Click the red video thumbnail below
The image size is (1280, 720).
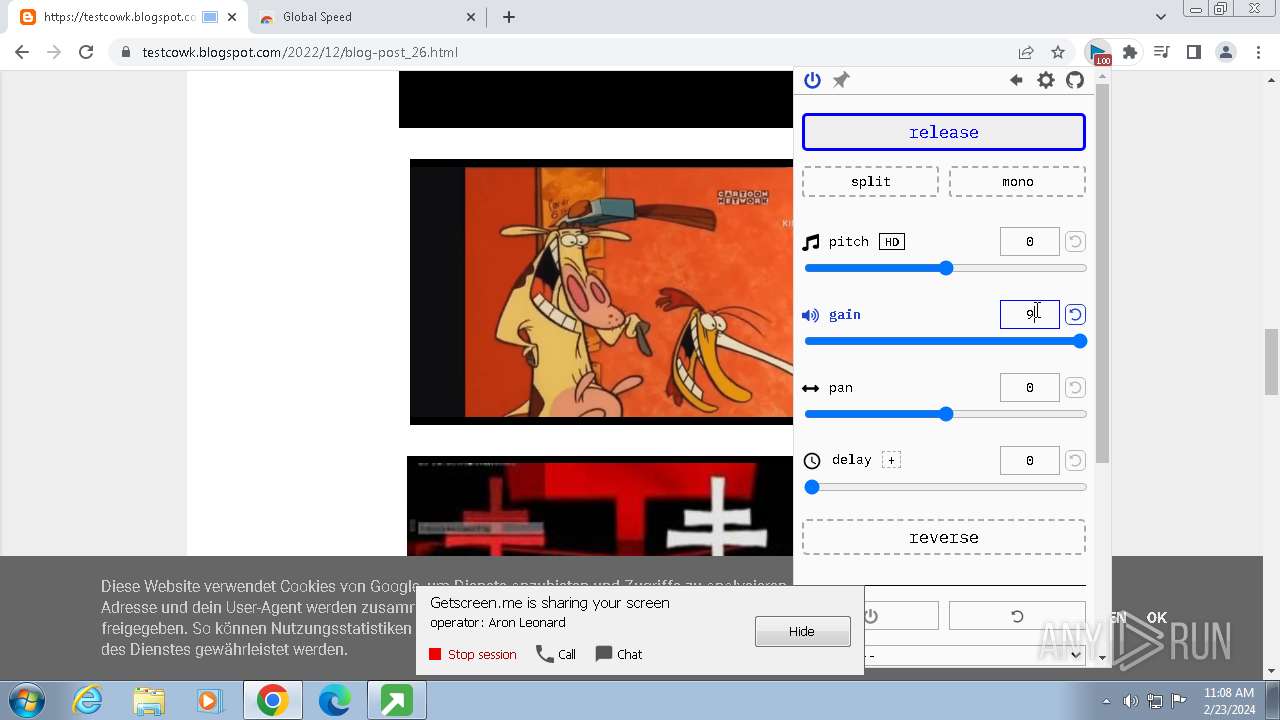tap(600, 506)
